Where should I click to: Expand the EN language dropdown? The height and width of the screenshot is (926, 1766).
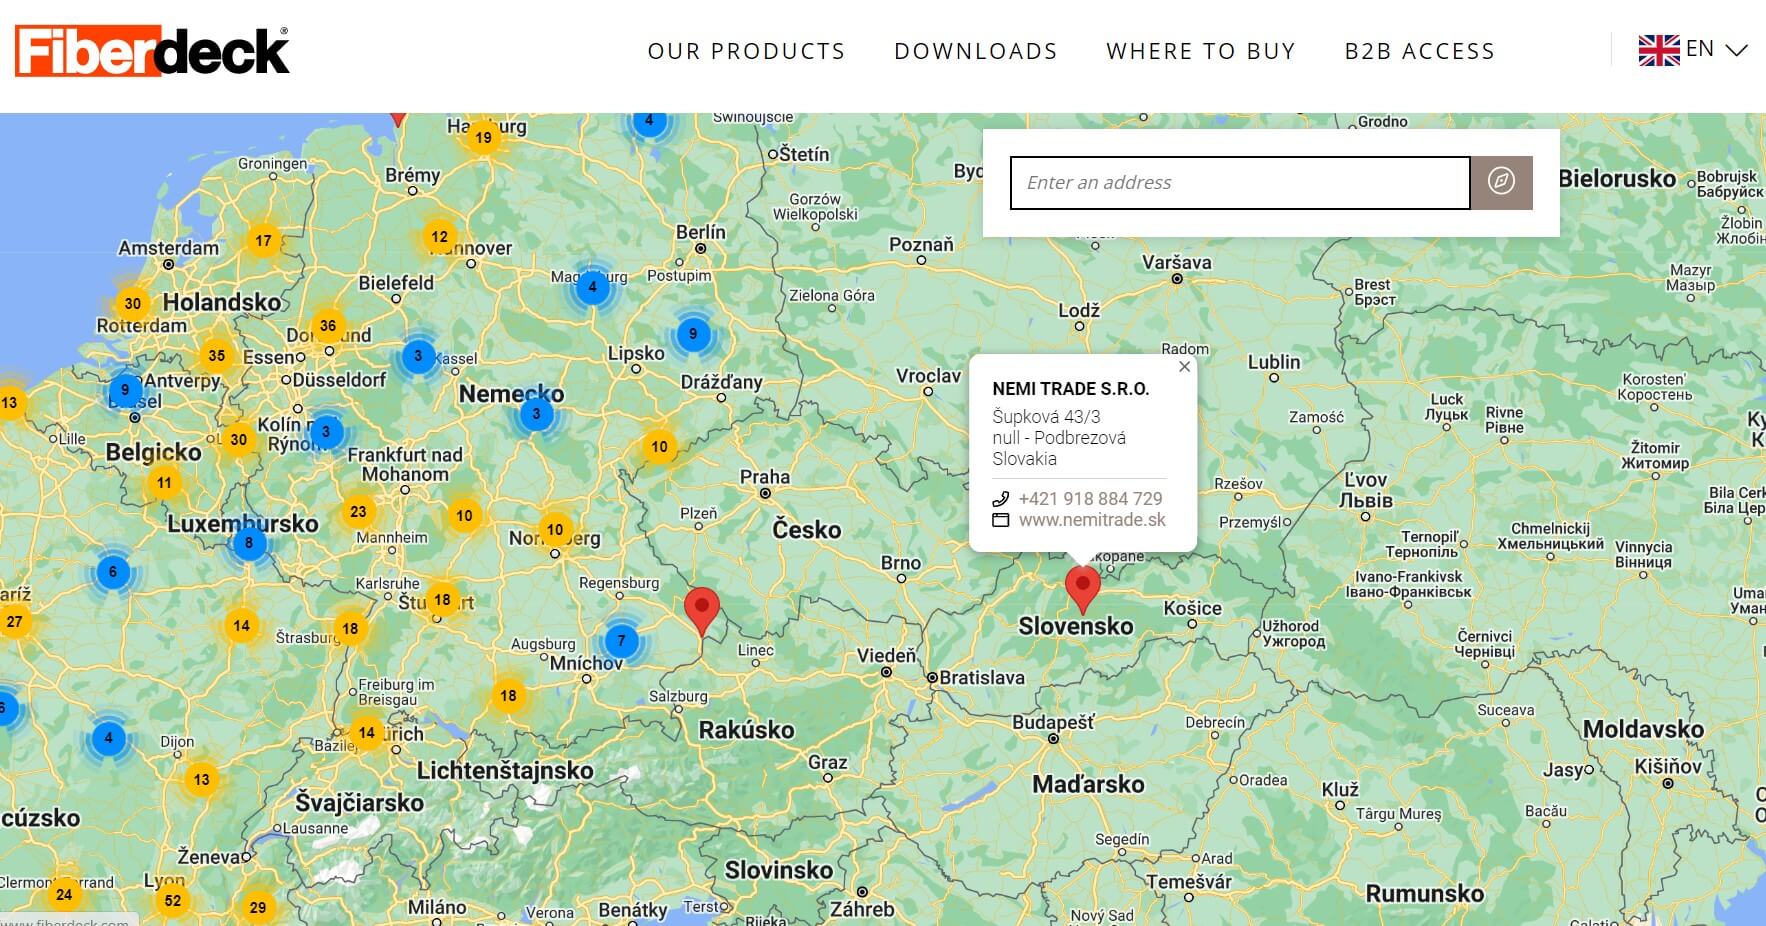coord(1716,49)
